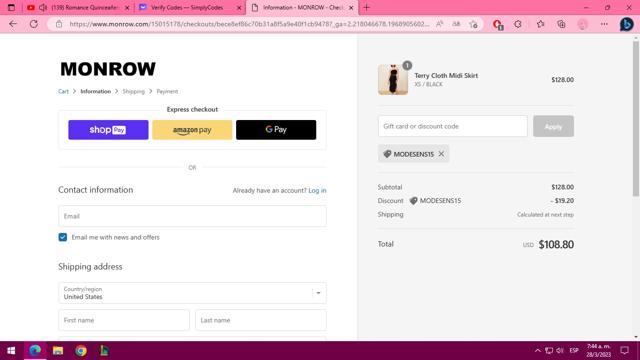Open Edge settings and more menu
The image size is (640, 360).
[604, 24]
